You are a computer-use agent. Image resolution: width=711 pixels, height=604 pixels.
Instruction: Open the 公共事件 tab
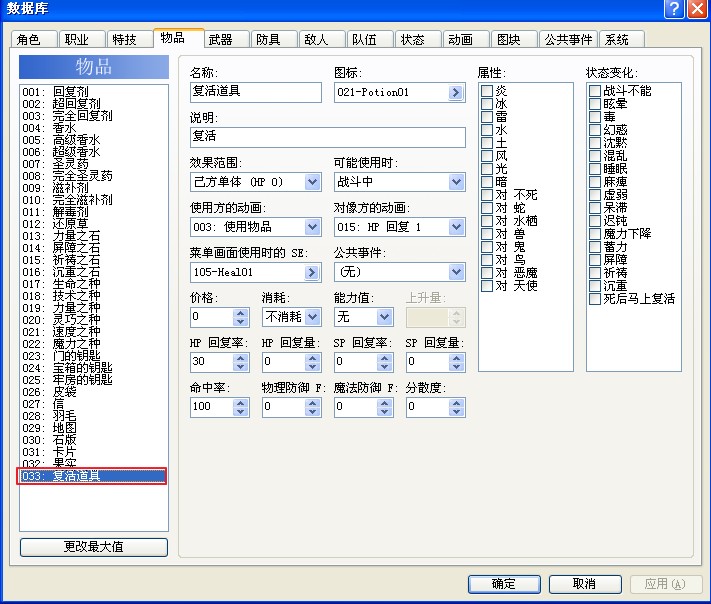coord(569,39)
